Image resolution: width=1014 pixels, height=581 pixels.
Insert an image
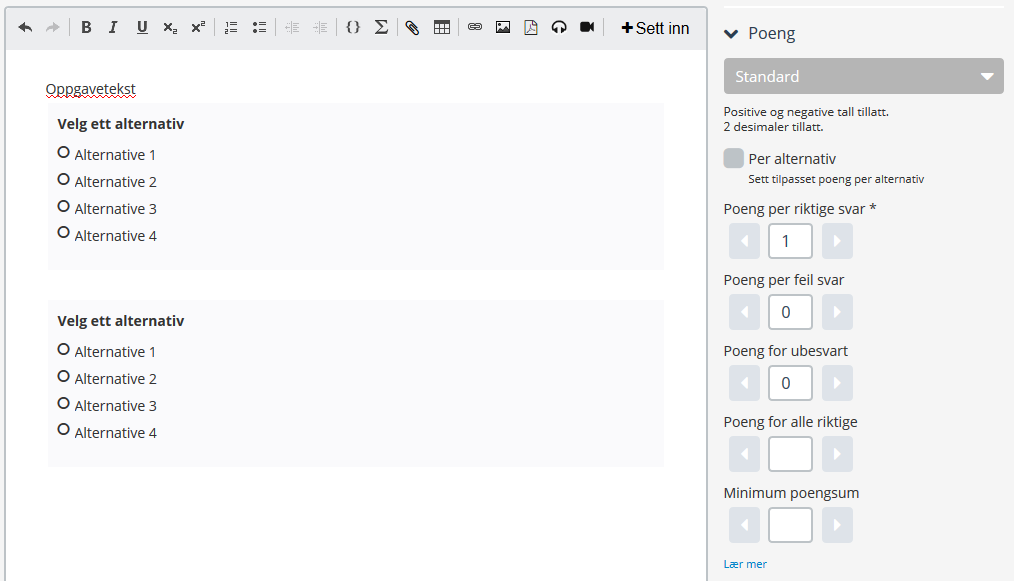(x=503, y=28)
